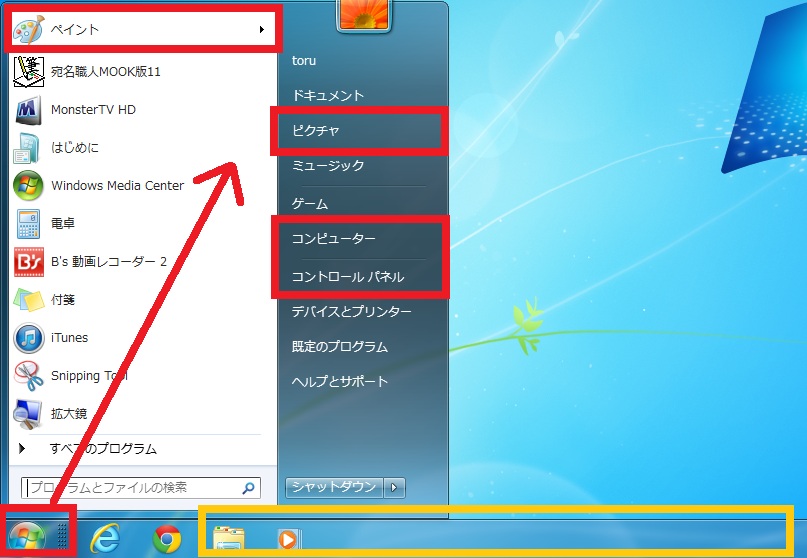The height and width of the screenshot is (558, 807).
Task: Click the iTunes text label
Action: 69,338
